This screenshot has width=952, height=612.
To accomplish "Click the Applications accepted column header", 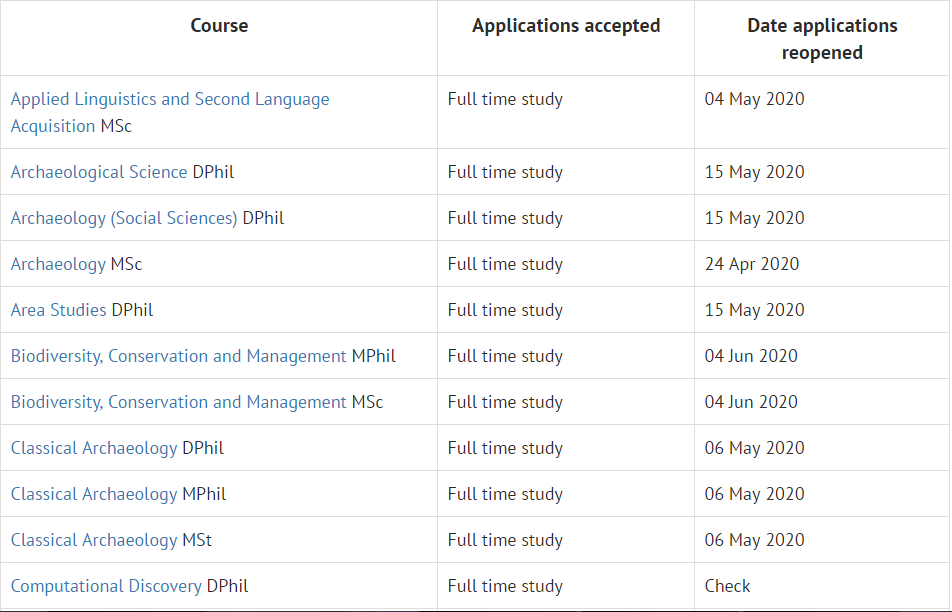I will point(566,26).
